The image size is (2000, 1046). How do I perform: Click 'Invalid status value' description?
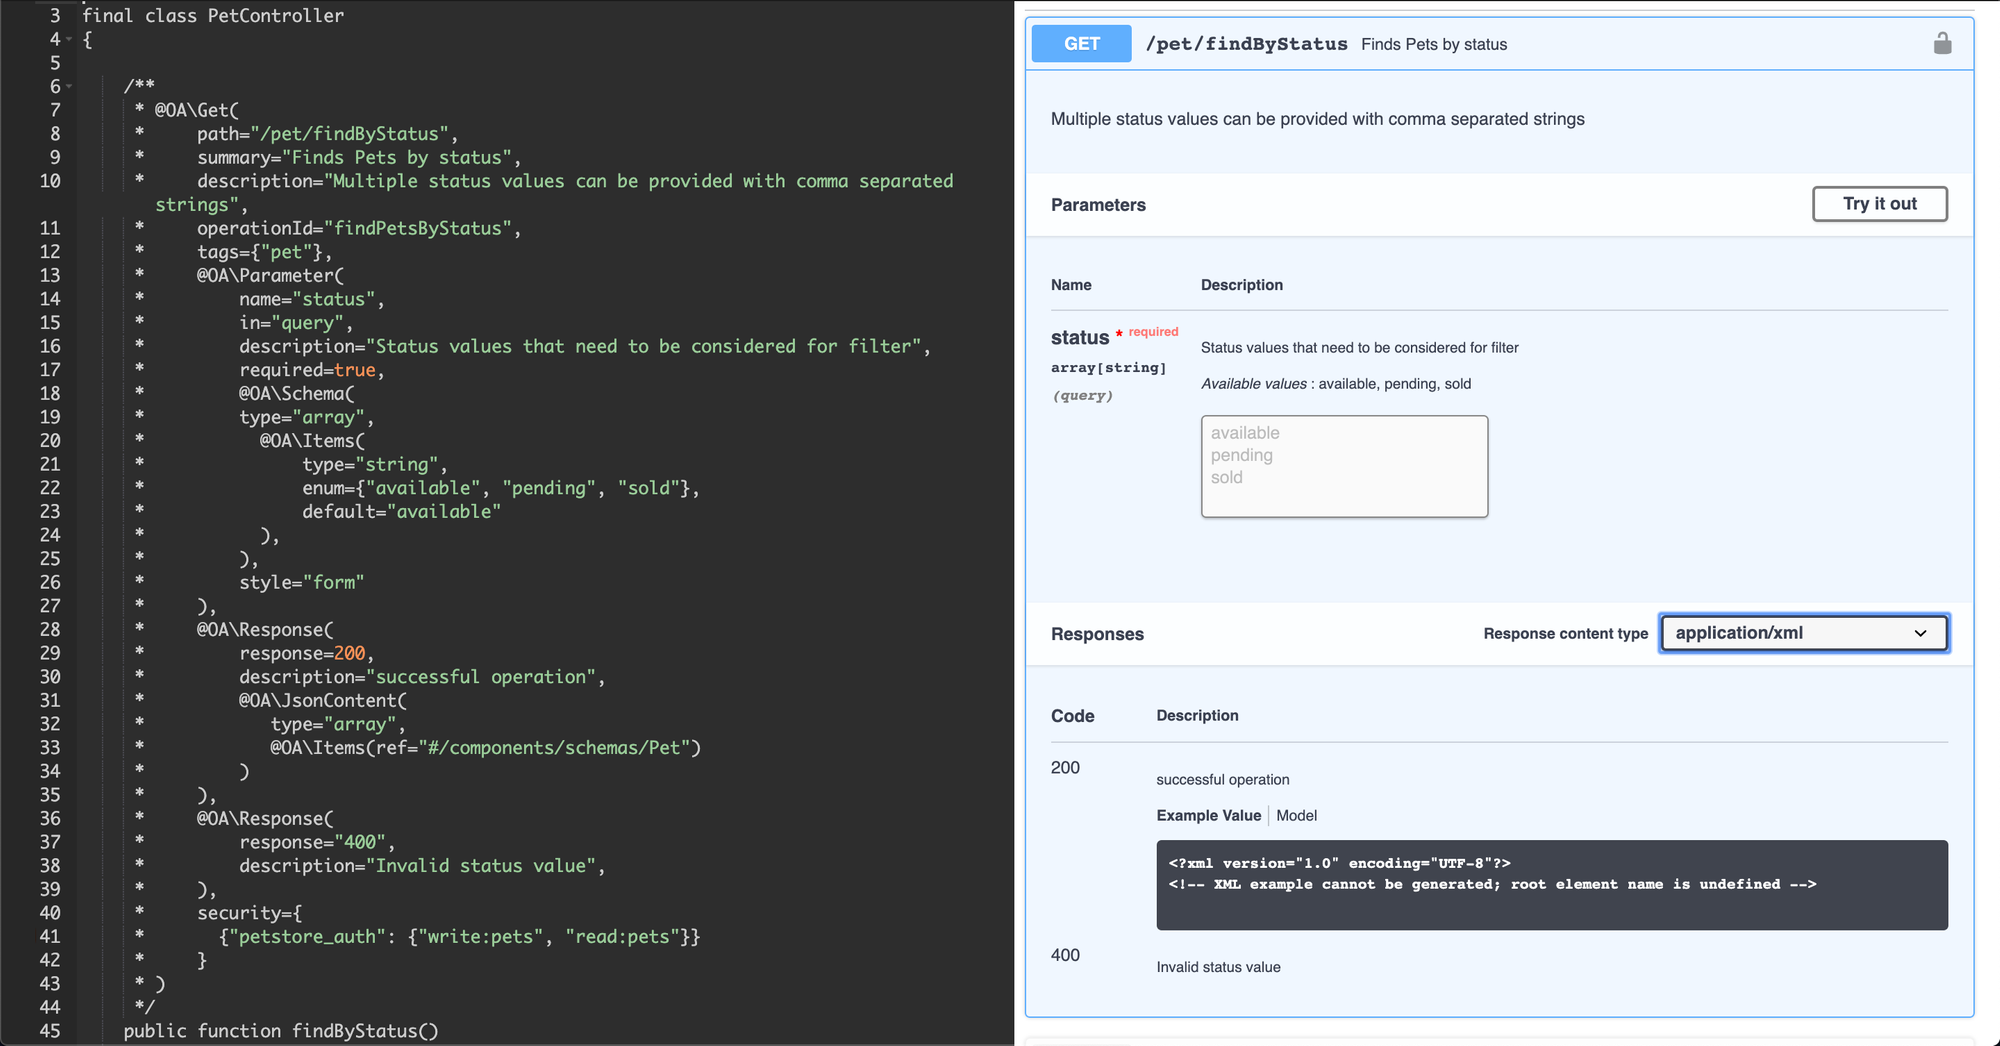pyautogui.click(x=1218, y=967)
